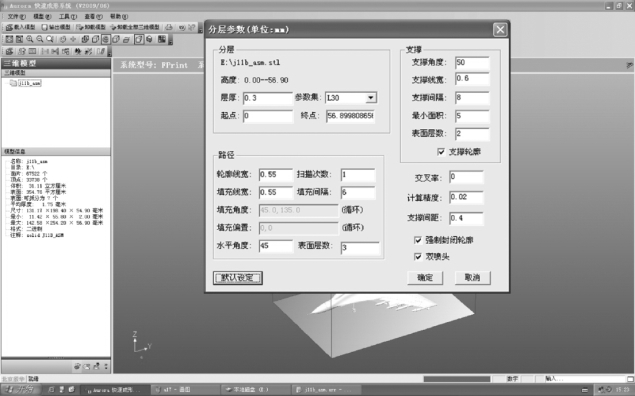Open the 文件 menu
This screenshot has height=396, width=635.
(17, 16)
